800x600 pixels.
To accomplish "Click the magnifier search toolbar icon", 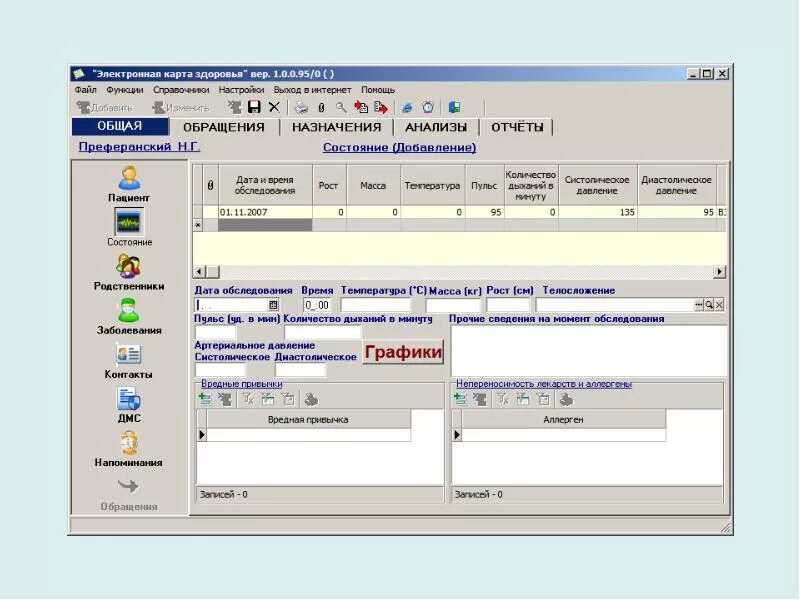I will 341,108.
